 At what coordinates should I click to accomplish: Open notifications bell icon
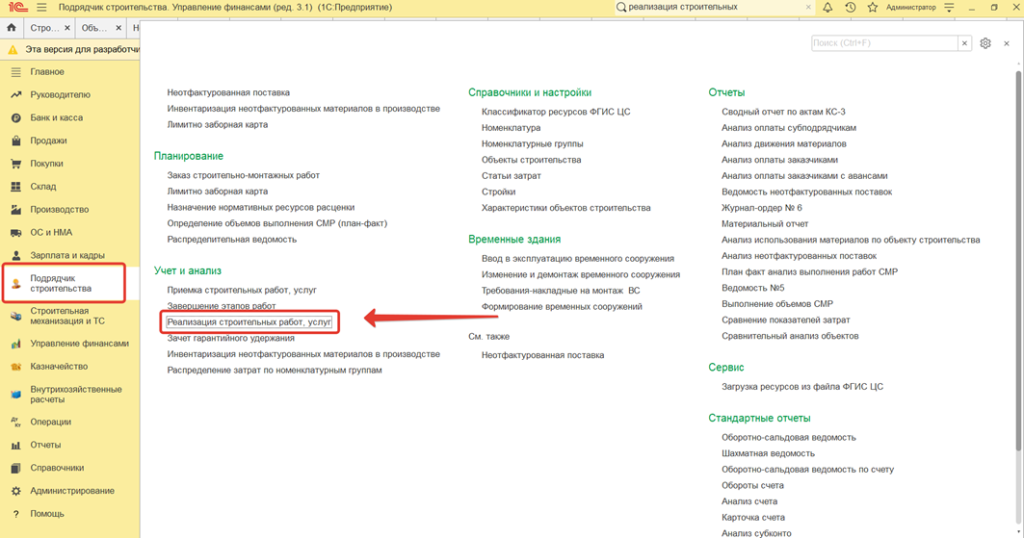click(827, 7)
